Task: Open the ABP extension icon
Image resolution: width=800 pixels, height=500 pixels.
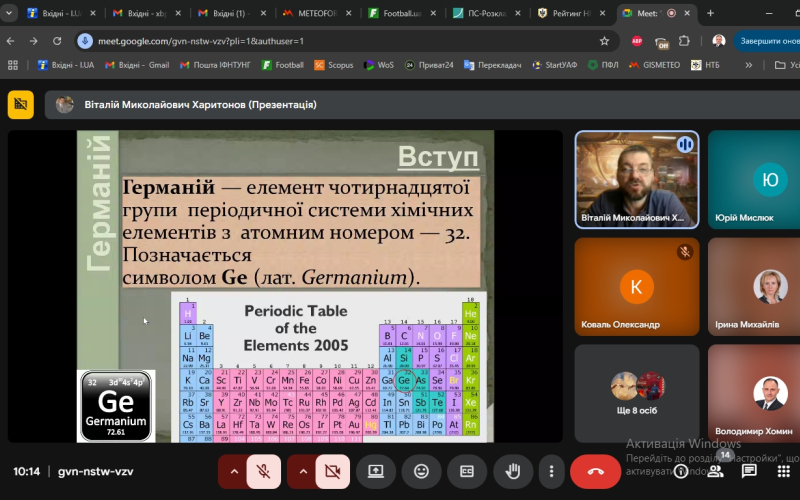Action: pos(637,41)
